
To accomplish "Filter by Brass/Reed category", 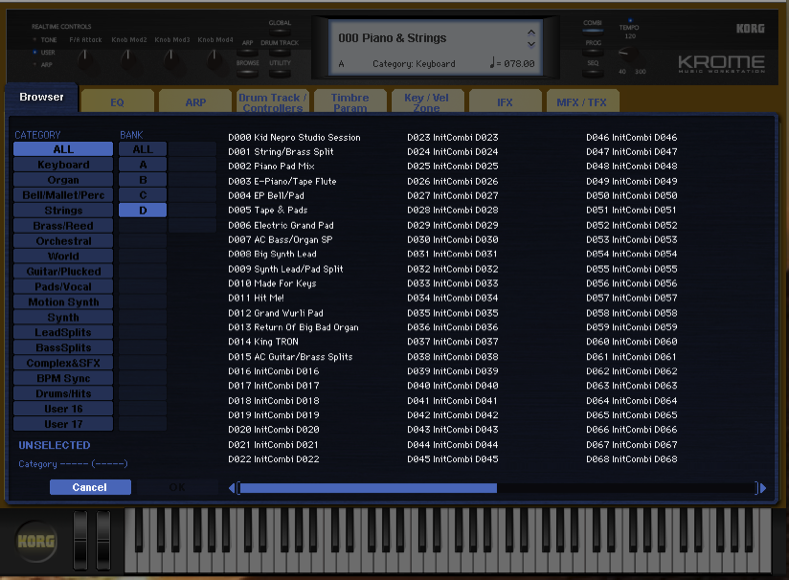I will coord(63,225).
